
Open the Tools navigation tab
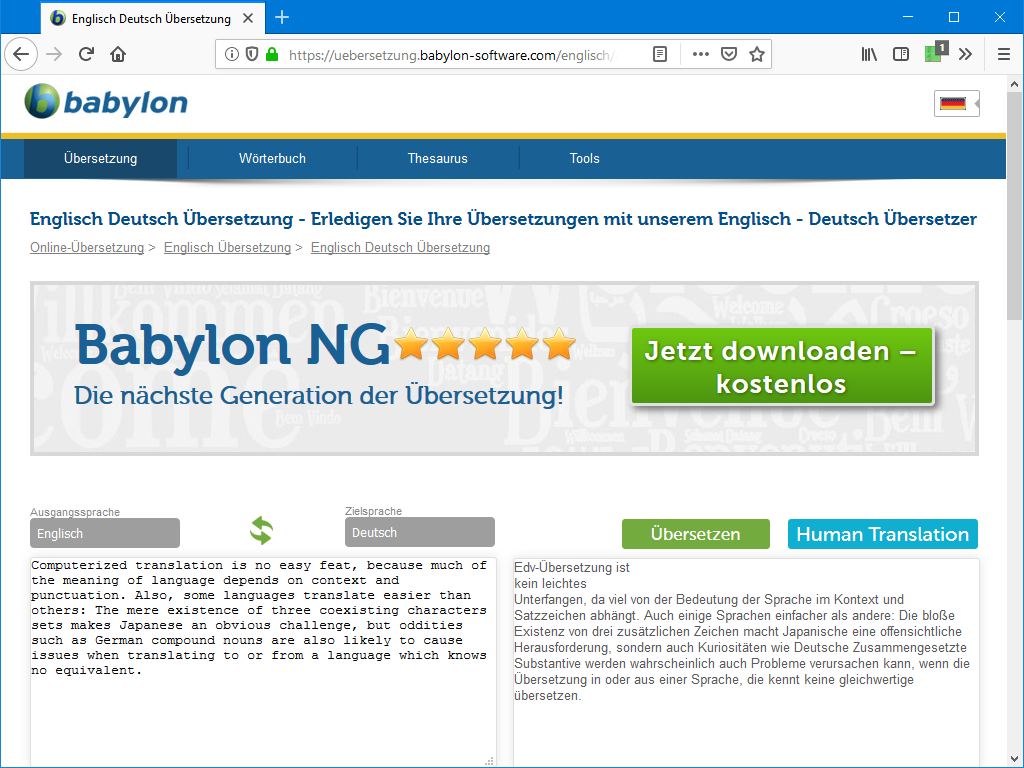(584, 158)
